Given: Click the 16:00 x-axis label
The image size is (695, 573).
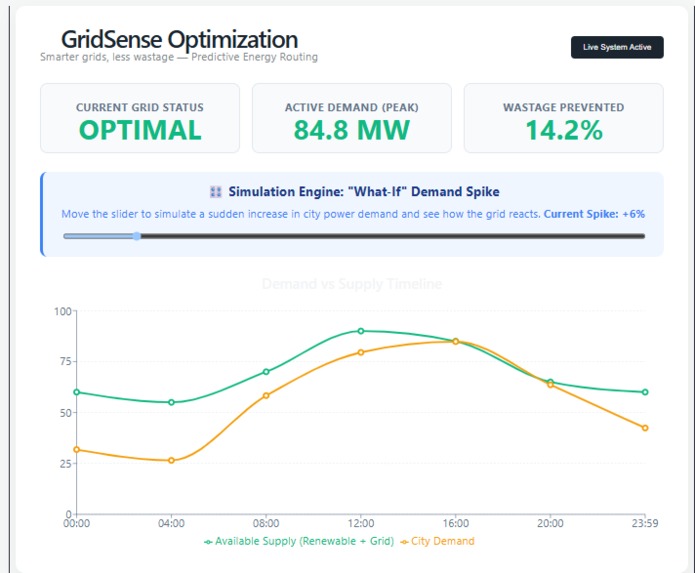Looking at the screenshot, I should (x=456, y=523).
